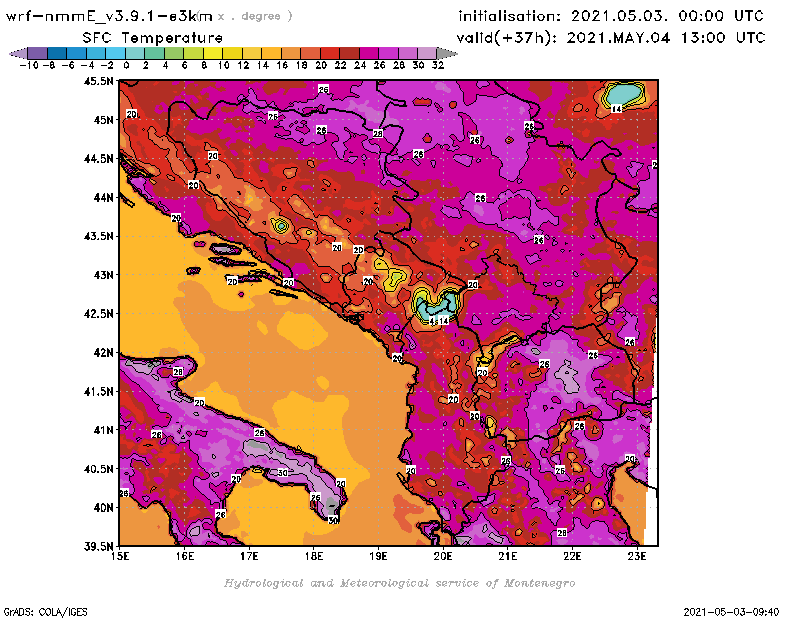The height and width of the screenshot is (618, 800).
Task: Click the '15E' longitude axis label
Action: tap(120, 556)
